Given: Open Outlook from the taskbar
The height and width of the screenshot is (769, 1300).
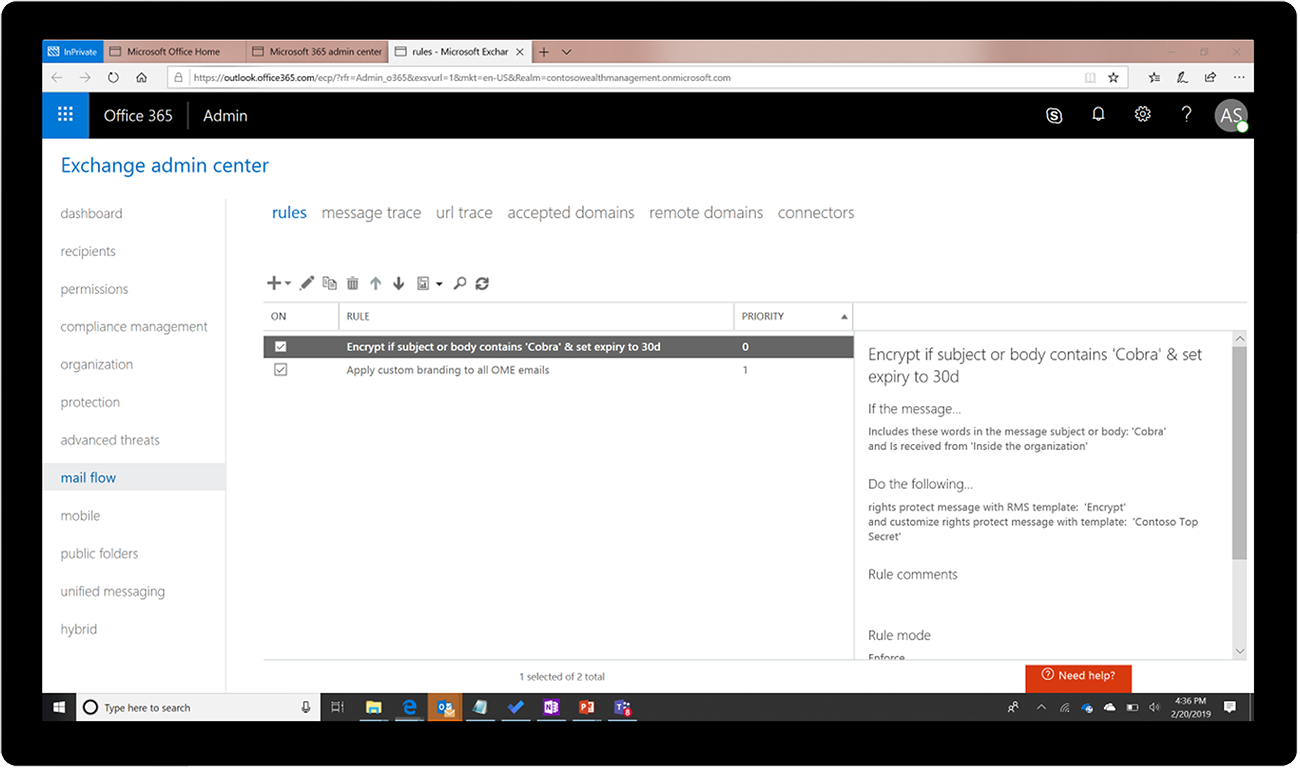Looking at the screenshot, I should tap(445, 707).
